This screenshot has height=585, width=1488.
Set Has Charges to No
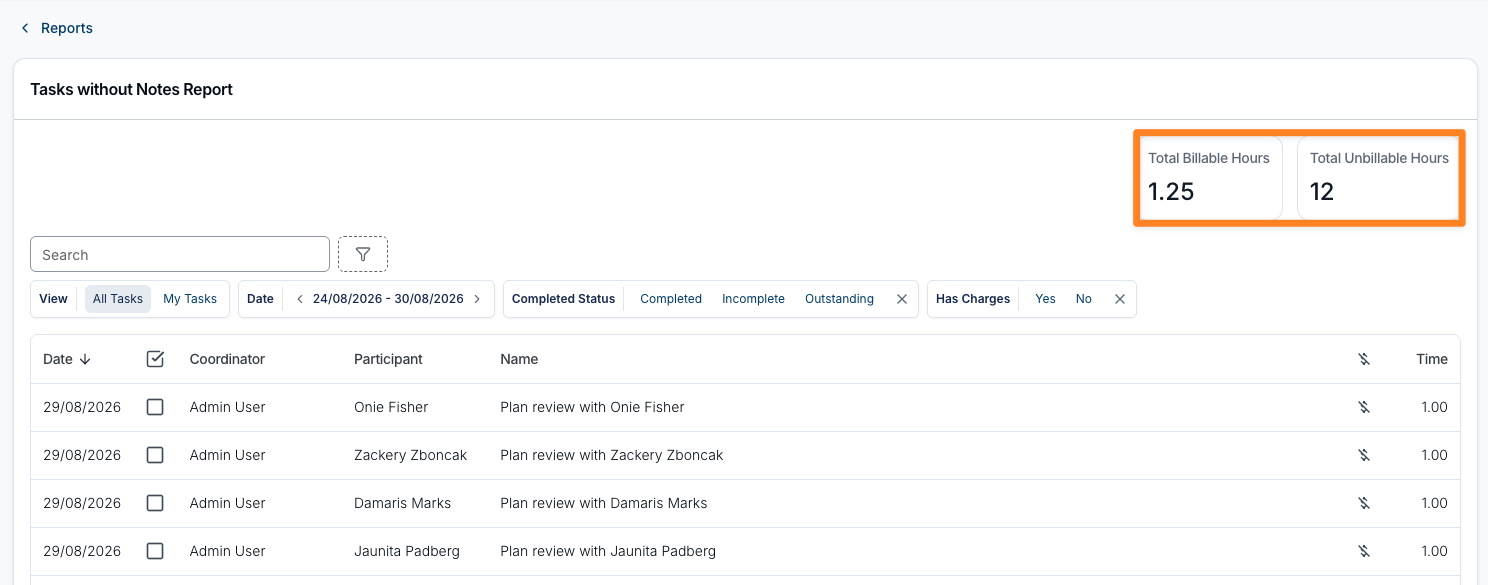point(1084,299)
